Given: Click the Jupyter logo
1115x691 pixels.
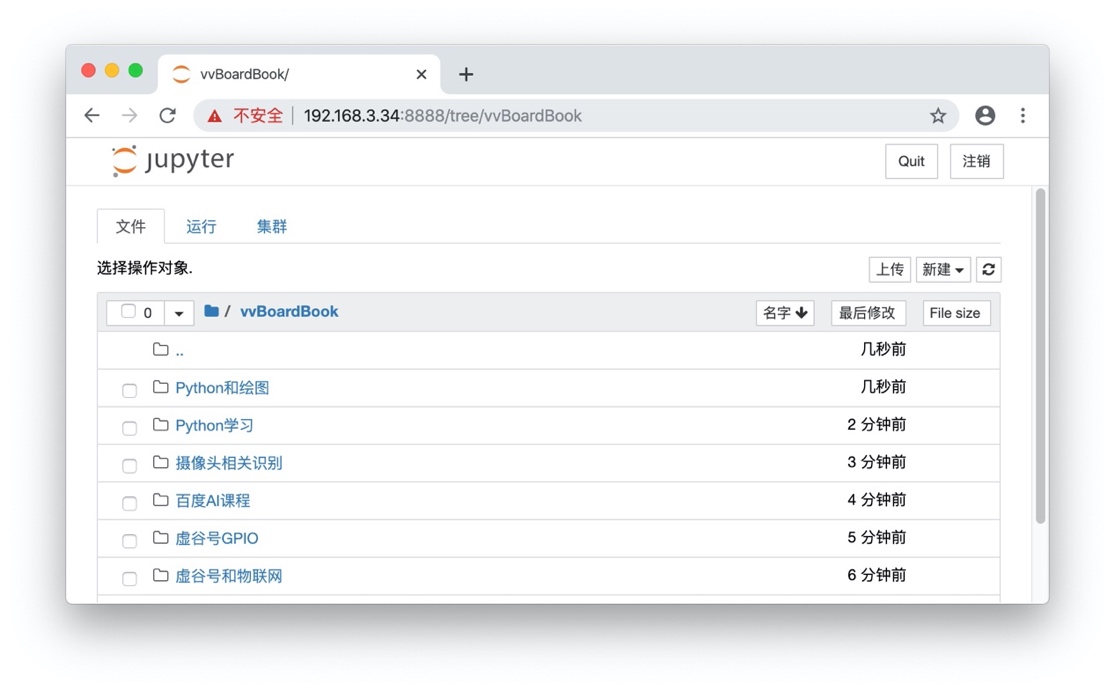Looking at the screenshot, I should [173, 161].
